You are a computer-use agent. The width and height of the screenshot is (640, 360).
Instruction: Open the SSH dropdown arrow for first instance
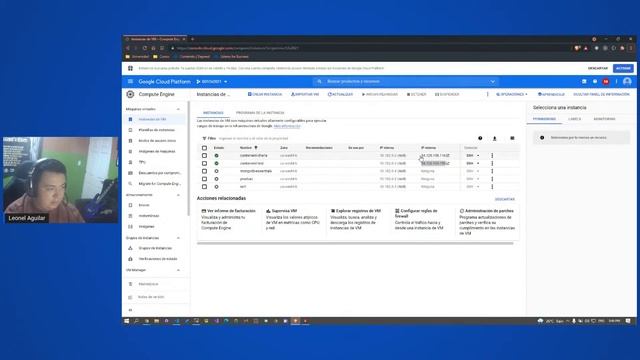click(x=478, y=156)
